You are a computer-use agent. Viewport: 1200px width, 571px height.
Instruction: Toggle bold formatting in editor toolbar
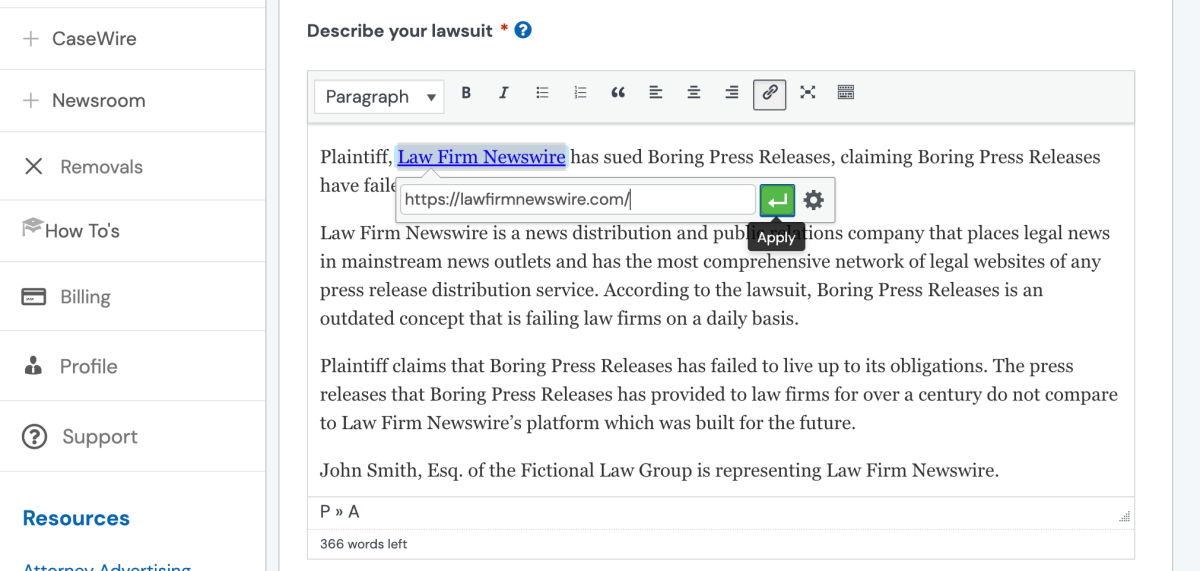click(466, 93)
